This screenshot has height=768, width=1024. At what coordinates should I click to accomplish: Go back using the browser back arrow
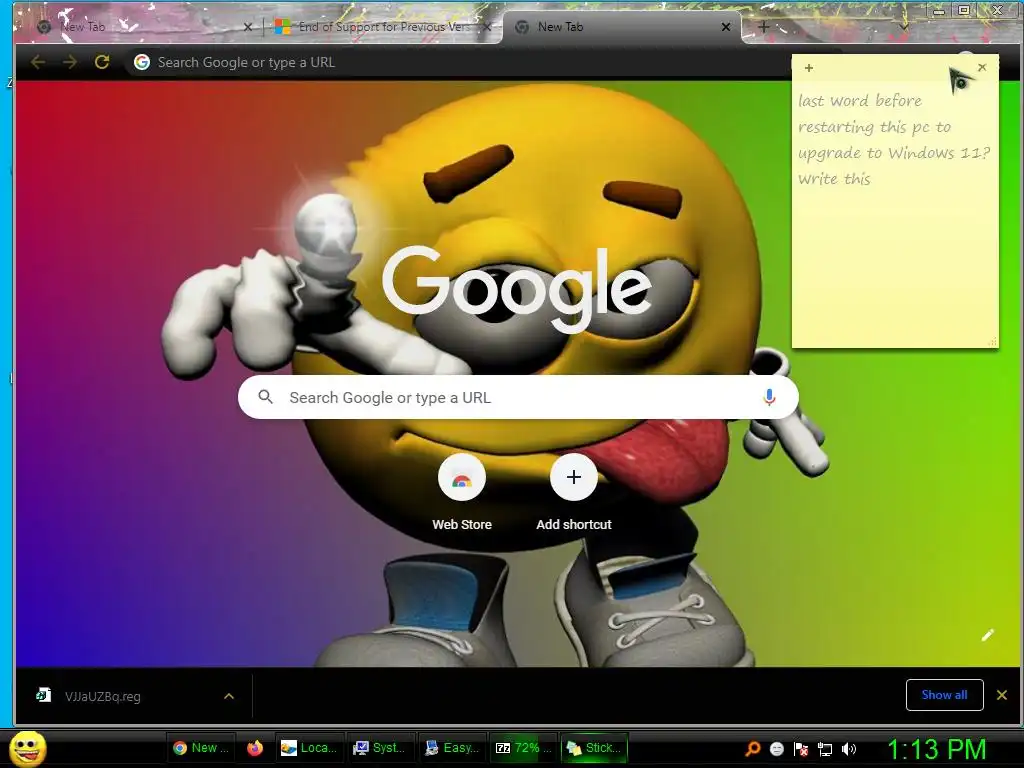pos(38,62)
